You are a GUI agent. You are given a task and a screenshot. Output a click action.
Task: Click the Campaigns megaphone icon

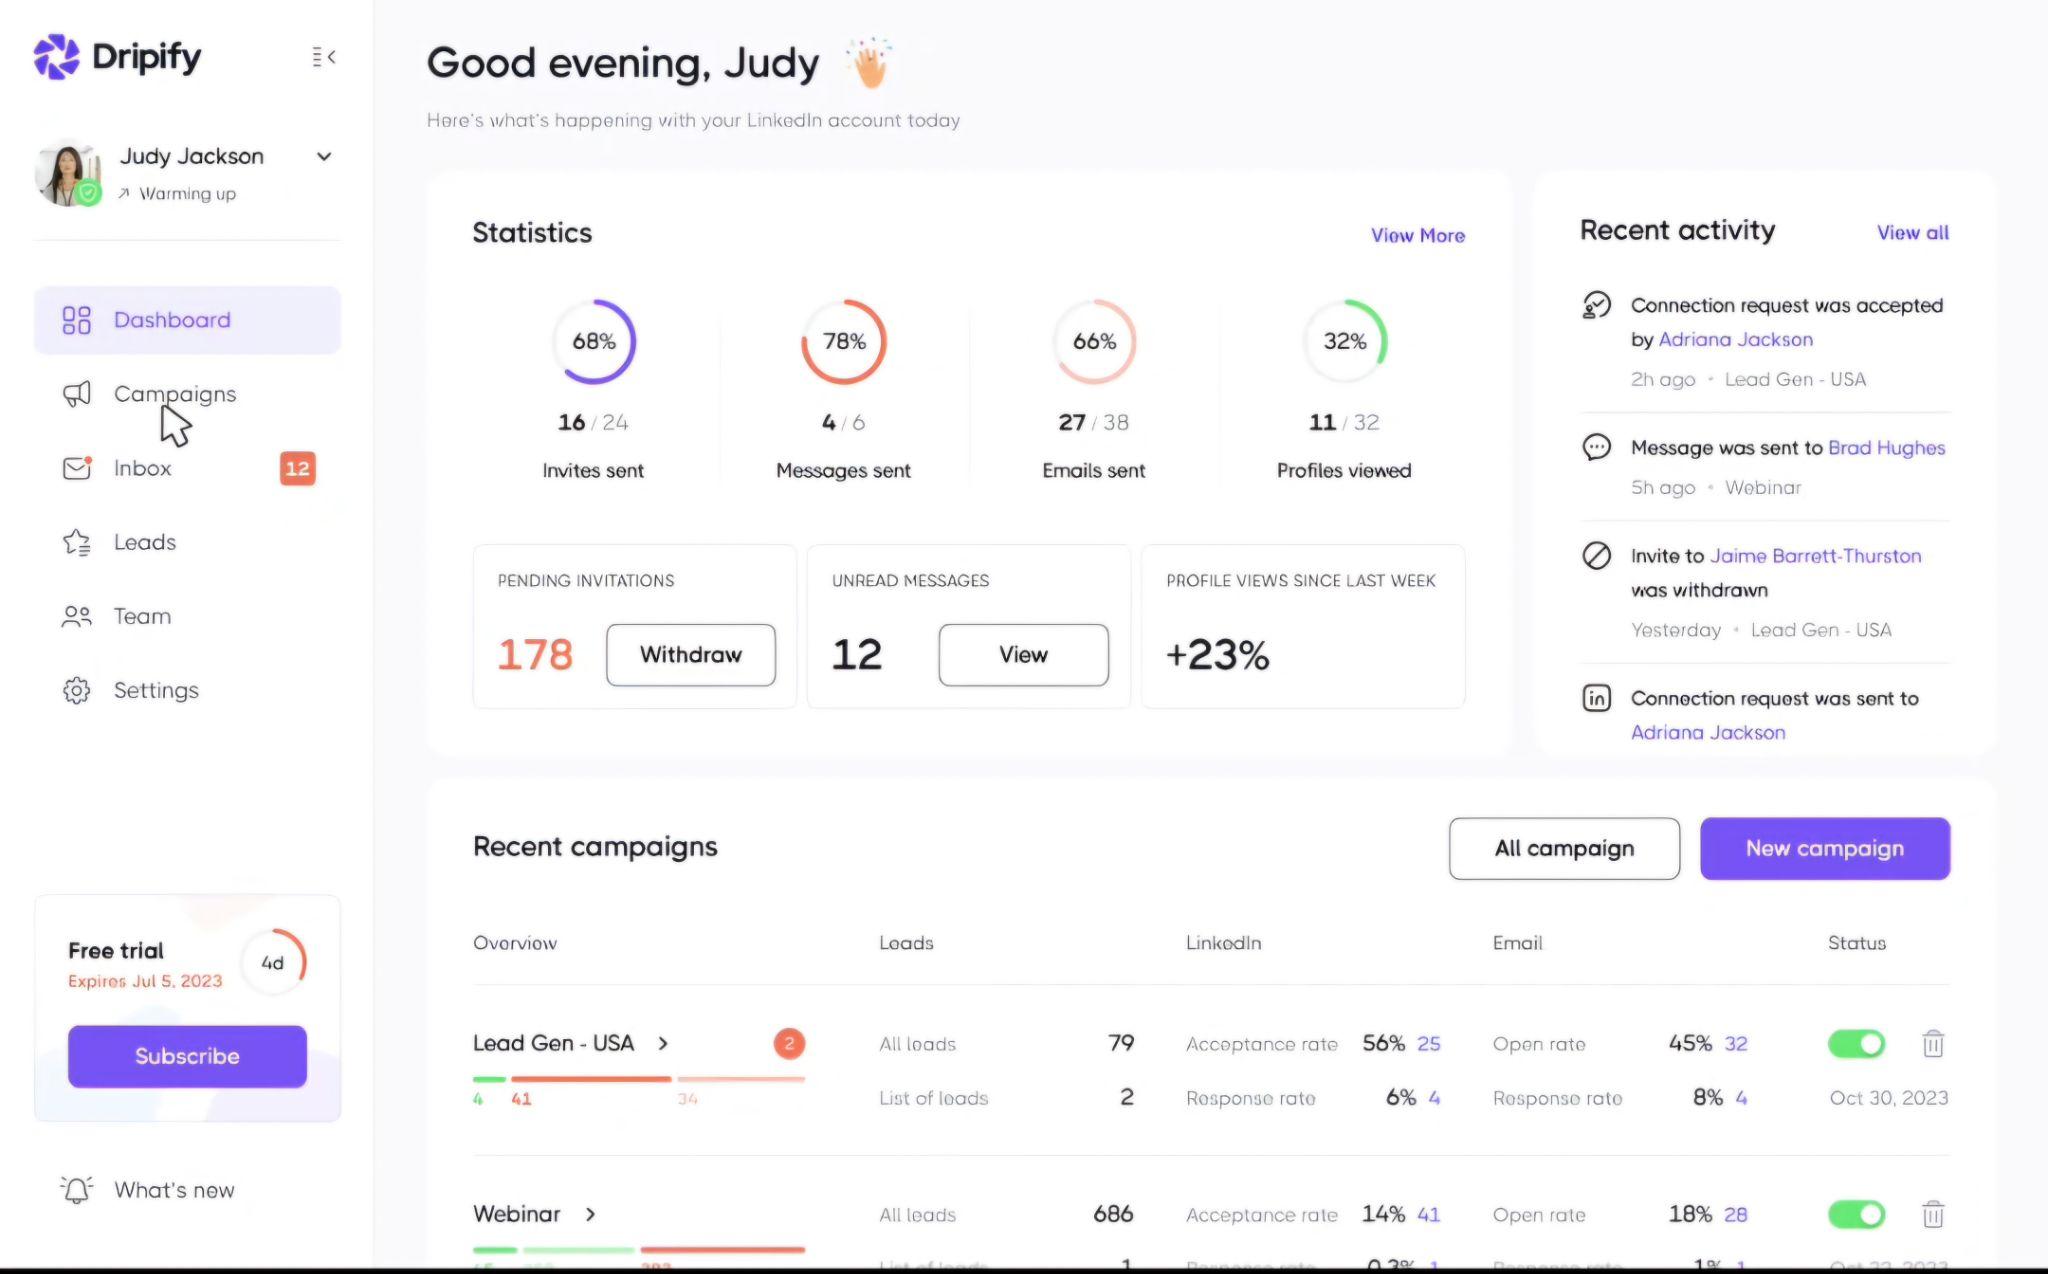76,394
